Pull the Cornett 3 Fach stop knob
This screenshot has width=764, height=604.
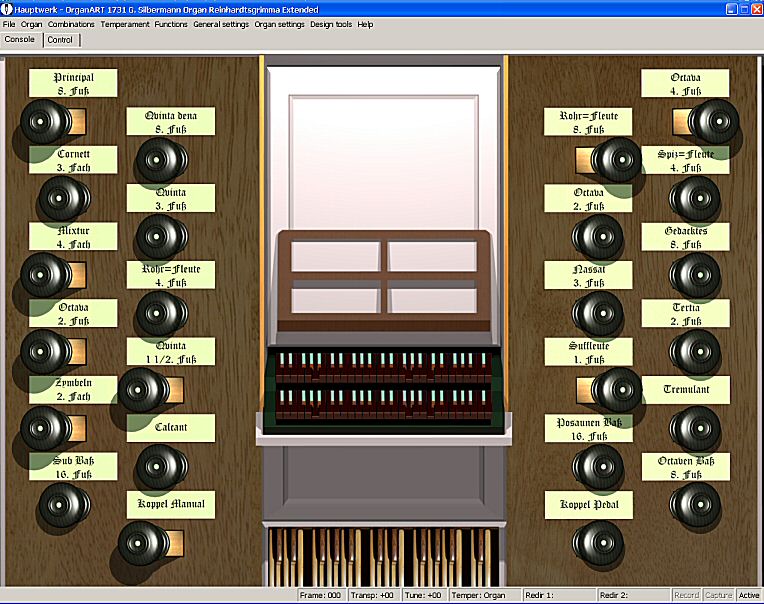64,198
